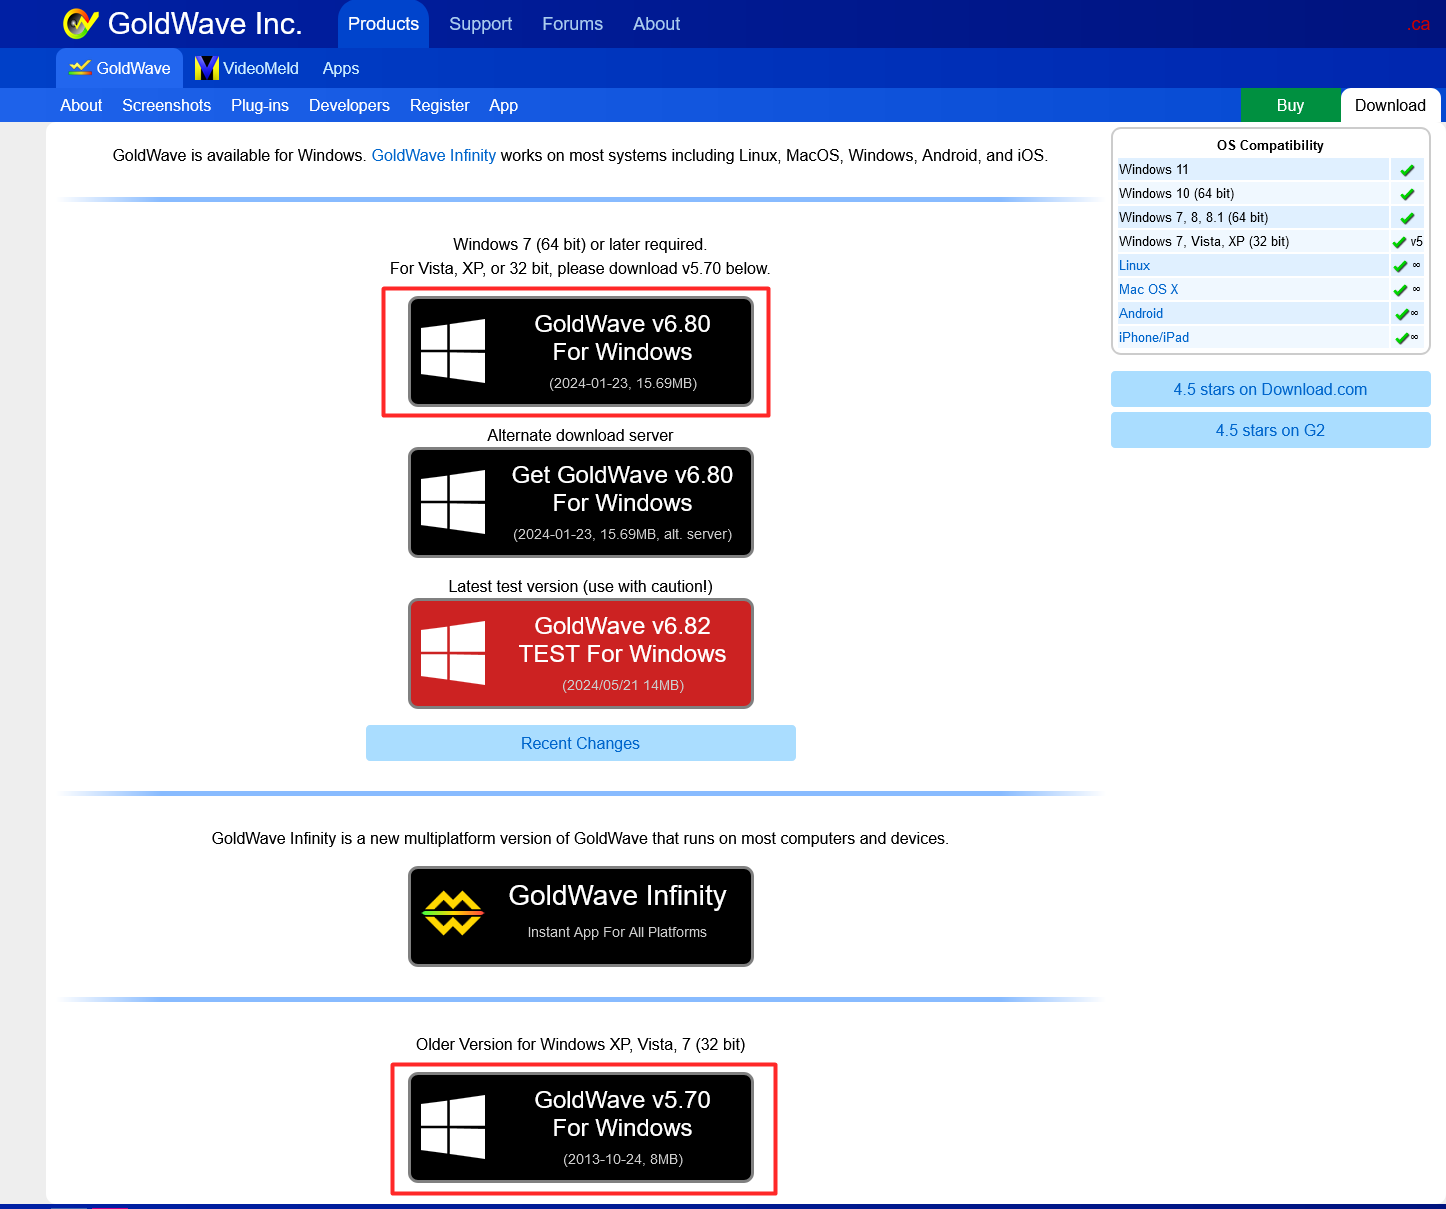Click green checkmark in Windows 11 row
This screenshot has height=1209, width=1446.
coord(1407,170)
